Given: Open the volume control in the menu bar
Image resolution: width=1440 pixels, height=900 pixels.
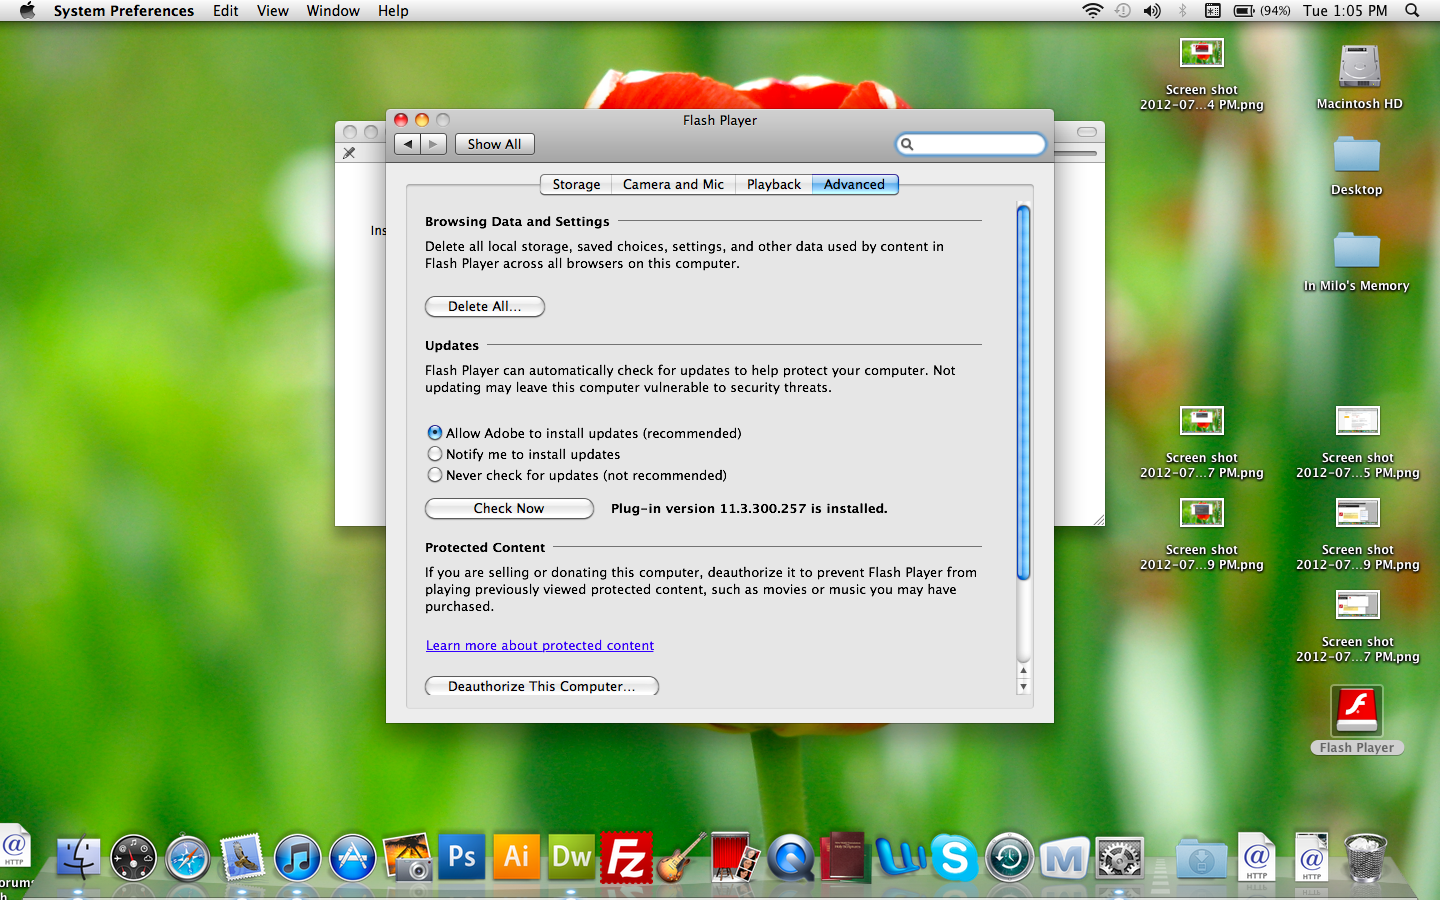Looking at the screenshot, I should 1152,11.
